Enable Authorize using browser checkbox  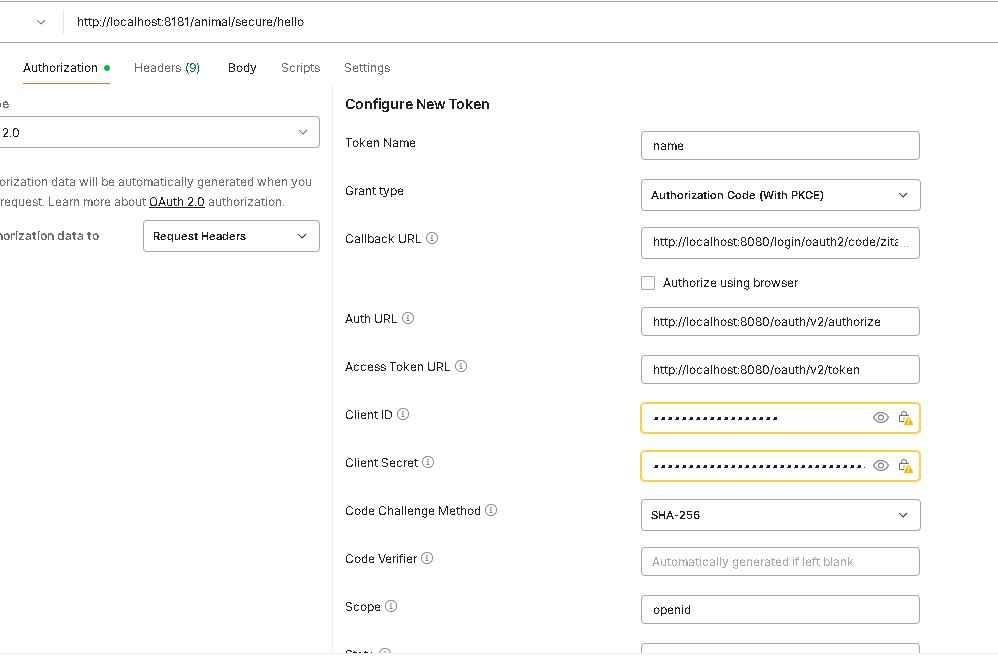pyautogui.click(x=648, y=283)
